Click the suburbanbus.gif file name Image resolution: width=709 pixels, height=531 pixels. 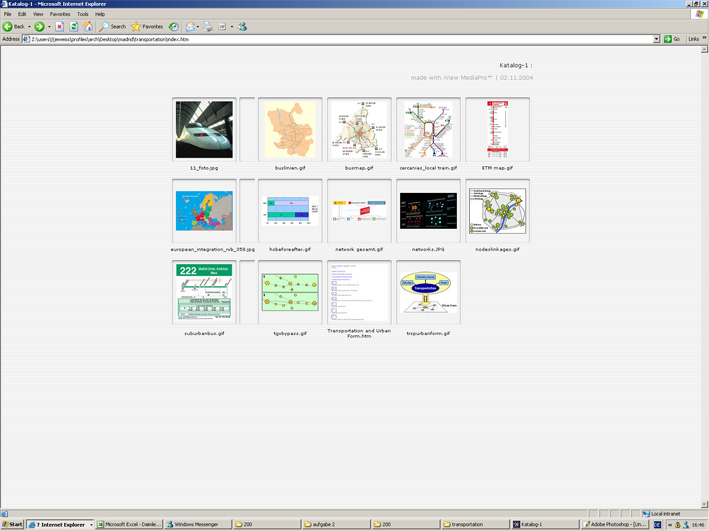(204, 333)
